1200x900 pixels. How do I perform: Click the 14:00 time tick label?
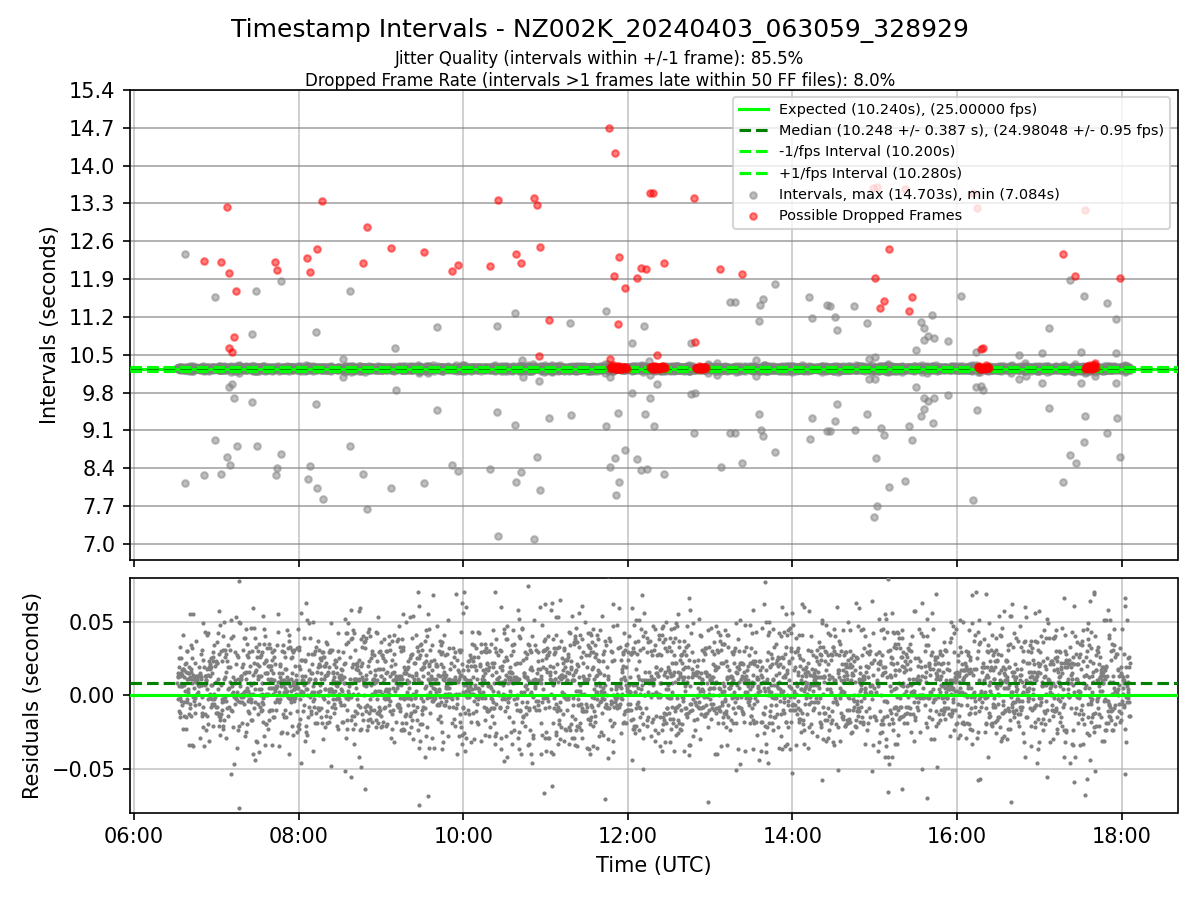pyautogui.click(x=792, y=834)
